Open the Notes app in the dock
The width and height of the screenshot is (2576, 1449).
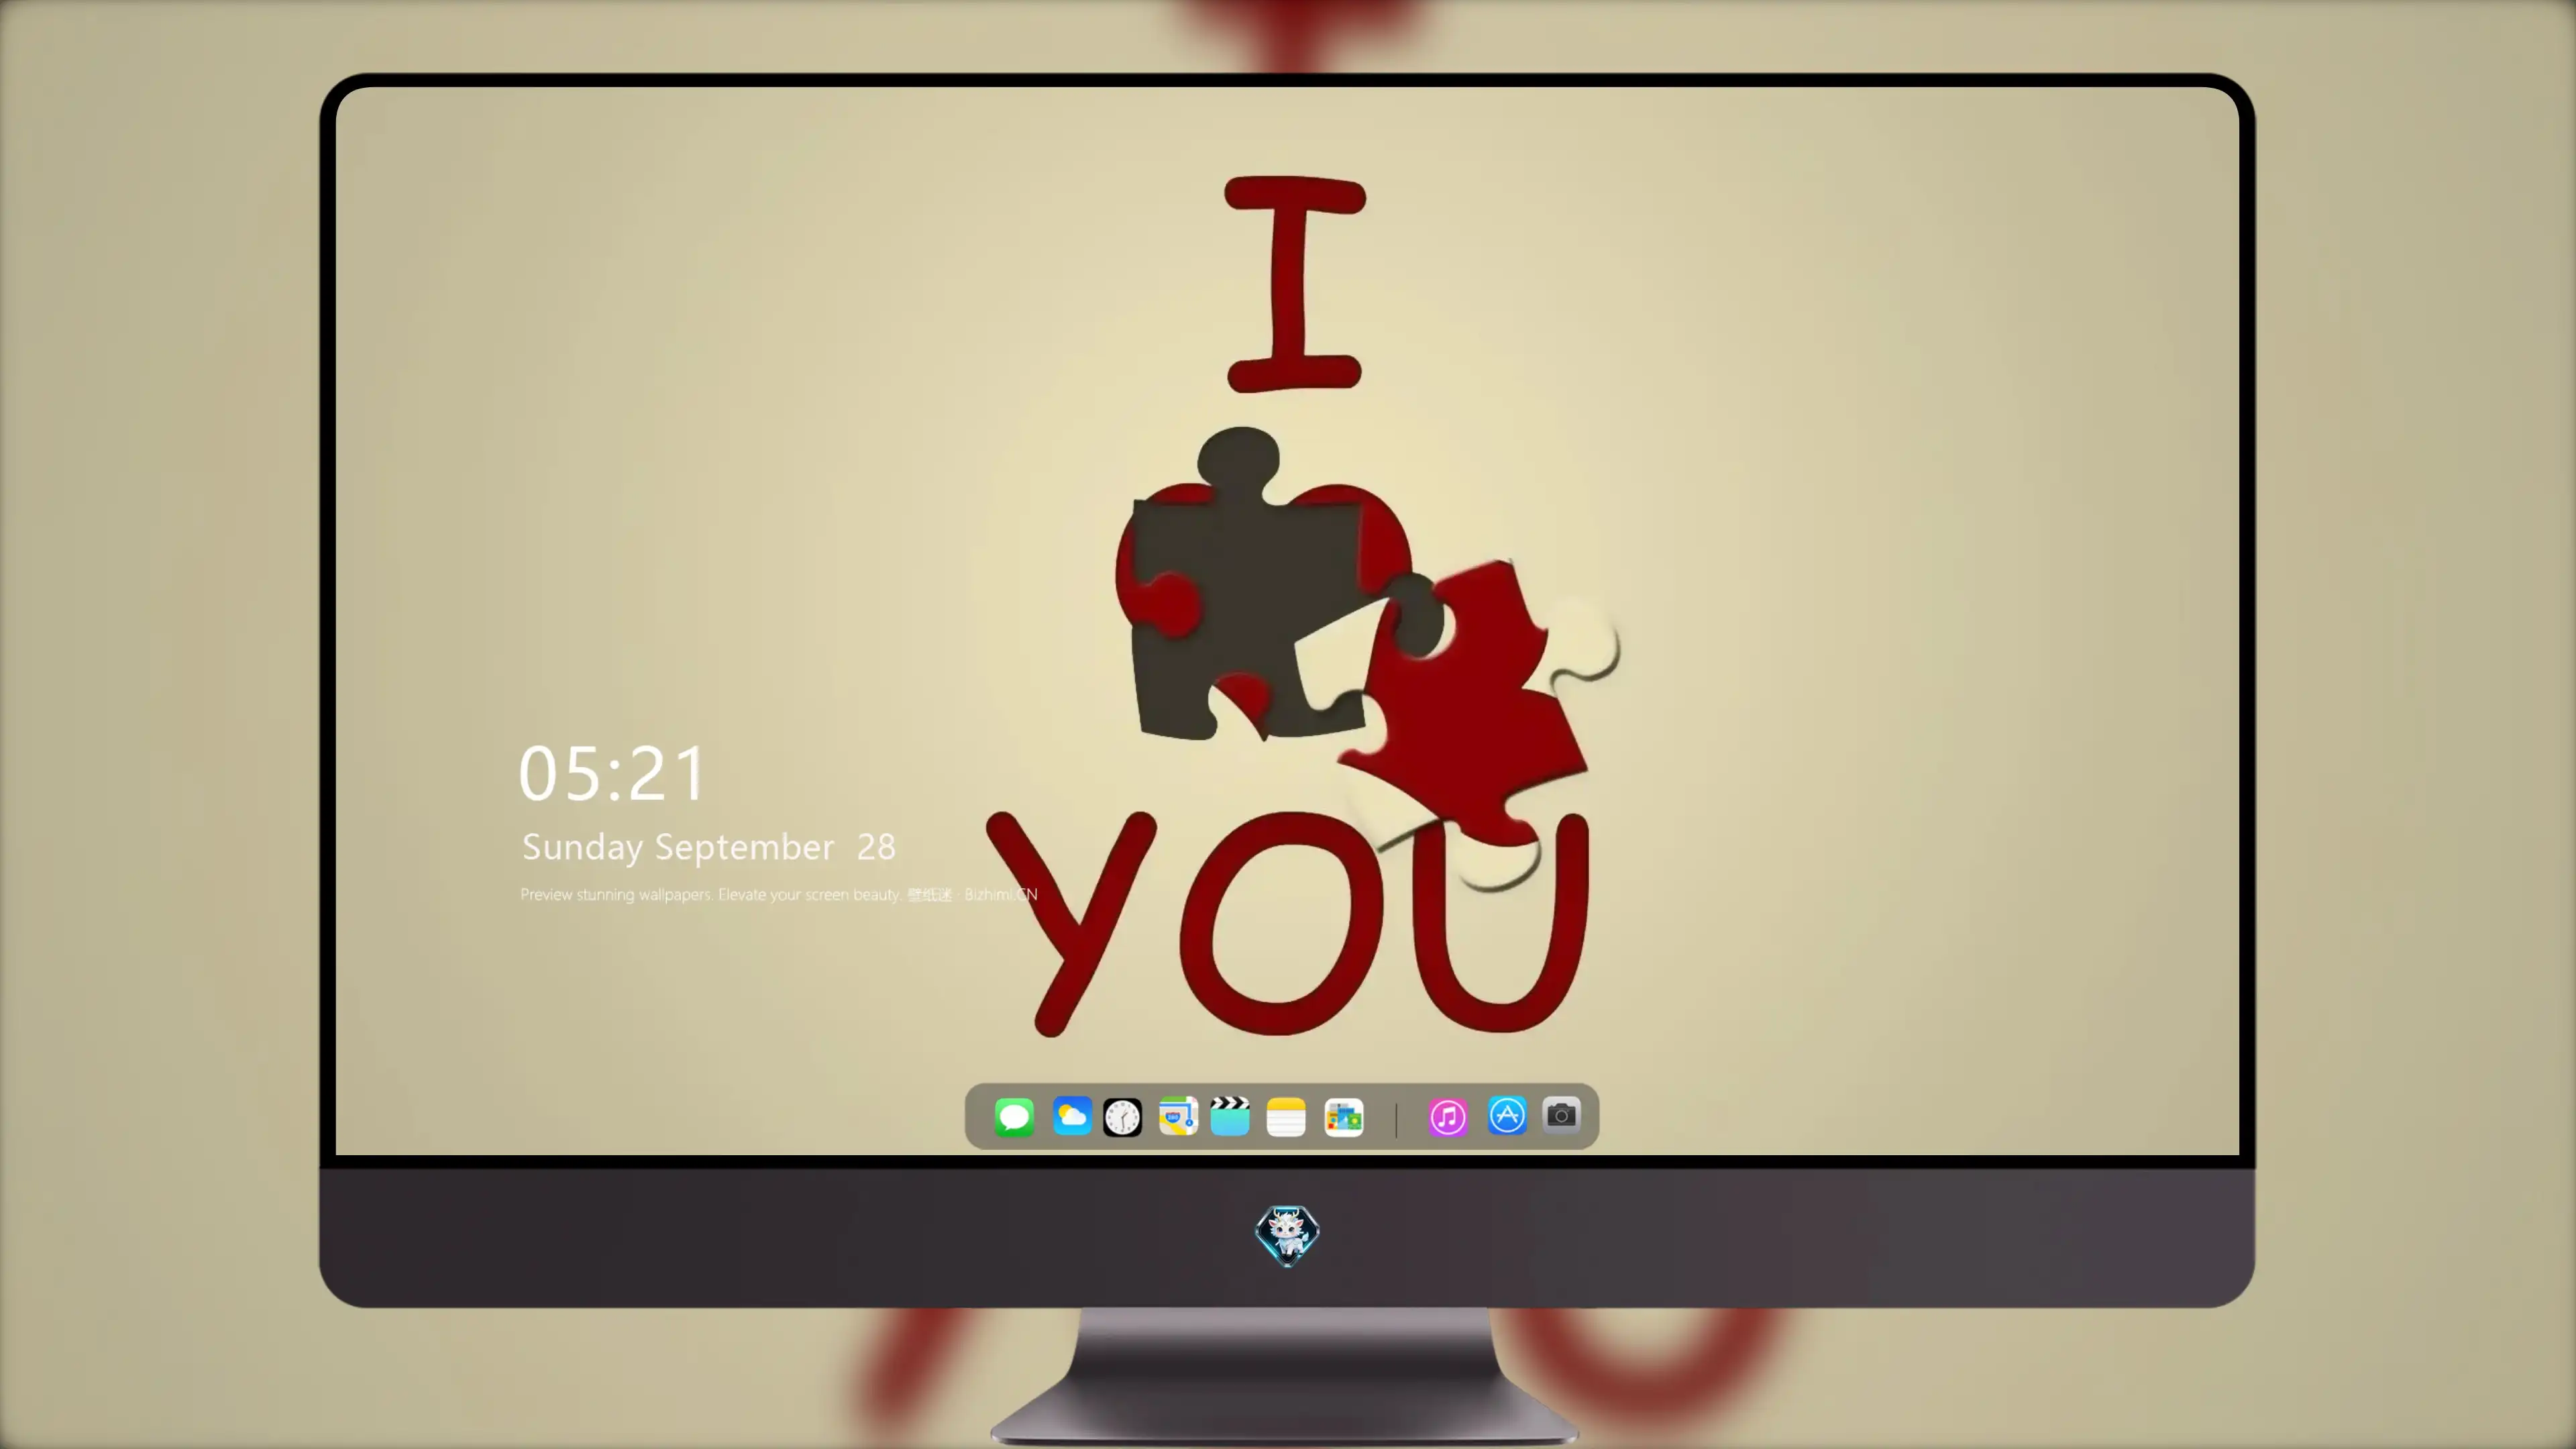coord(1286,1117)
